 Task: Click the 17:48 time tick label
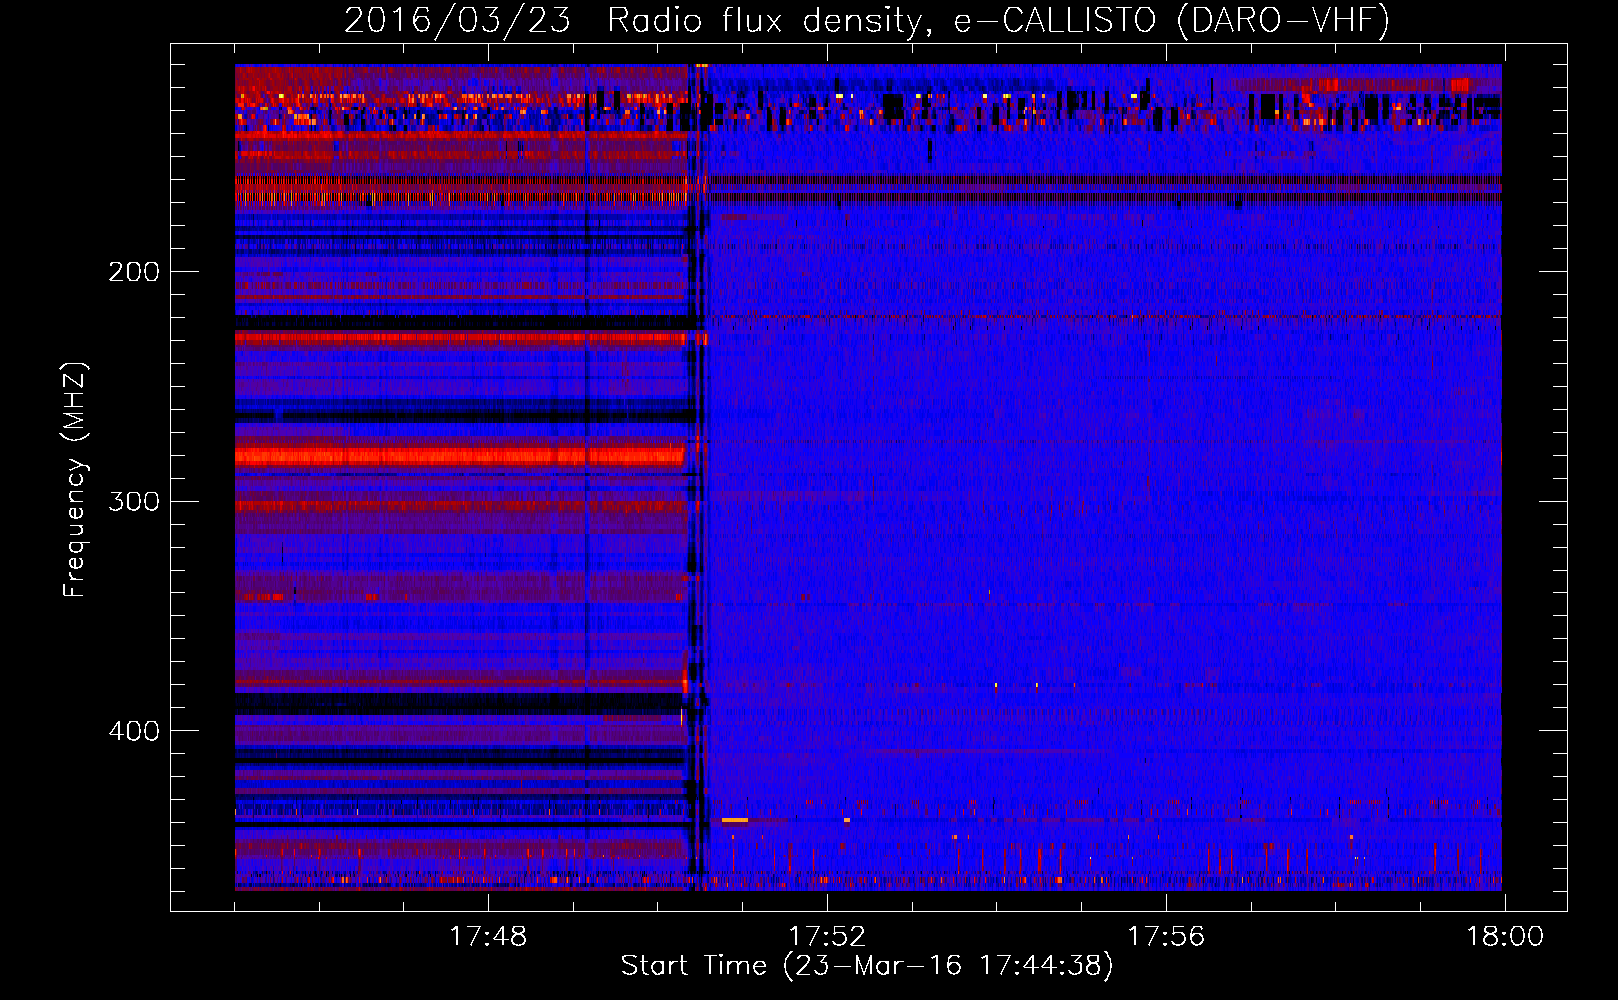[488, 937]
